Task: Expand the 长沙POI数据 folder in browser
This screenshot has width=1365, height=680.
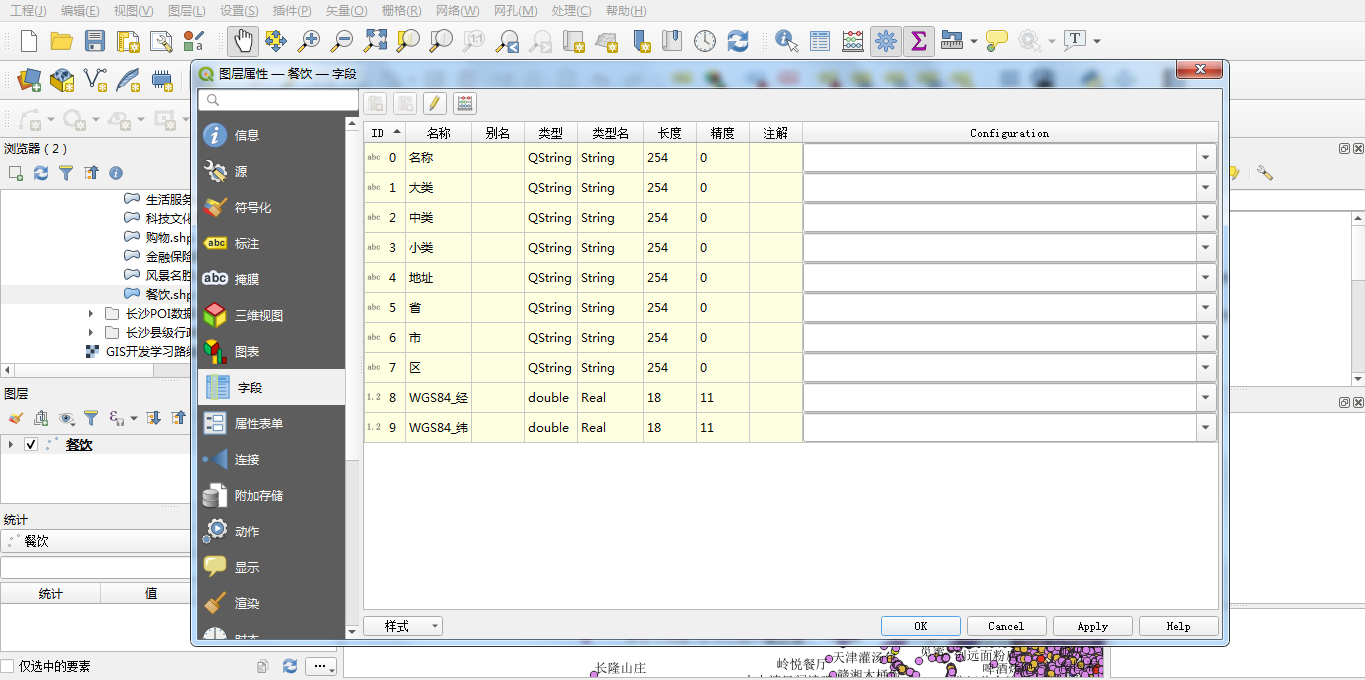Action: click(91, 314)
